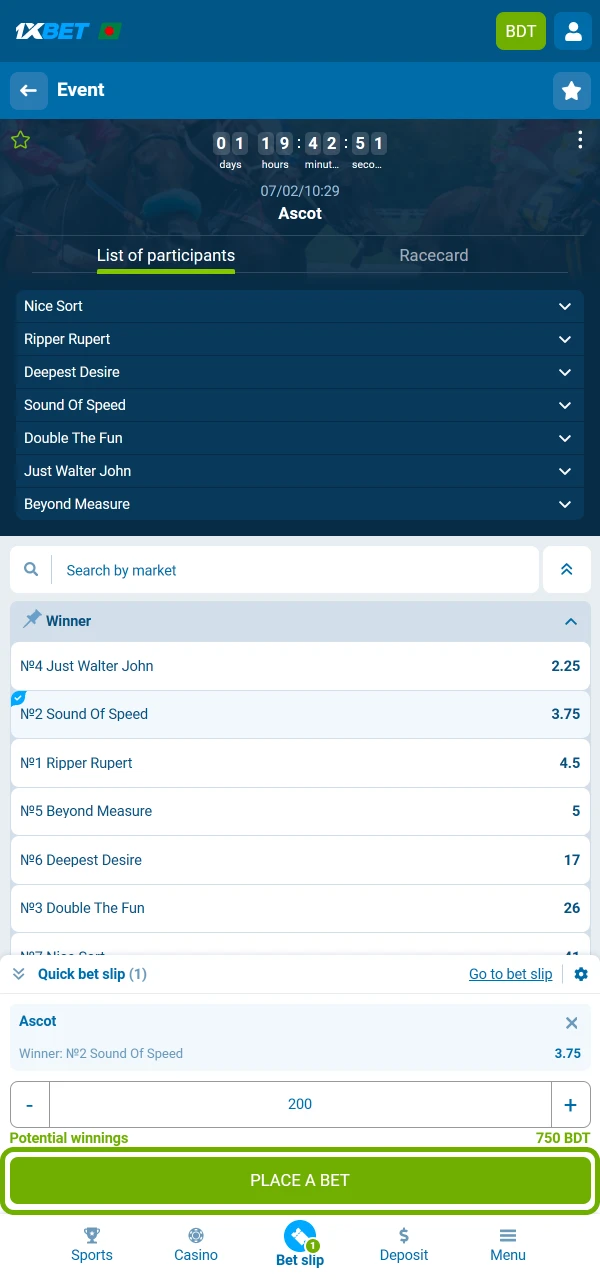Open bet slip settings gear
Viewport: 600px width, 1280px height.
click(581, 974)
